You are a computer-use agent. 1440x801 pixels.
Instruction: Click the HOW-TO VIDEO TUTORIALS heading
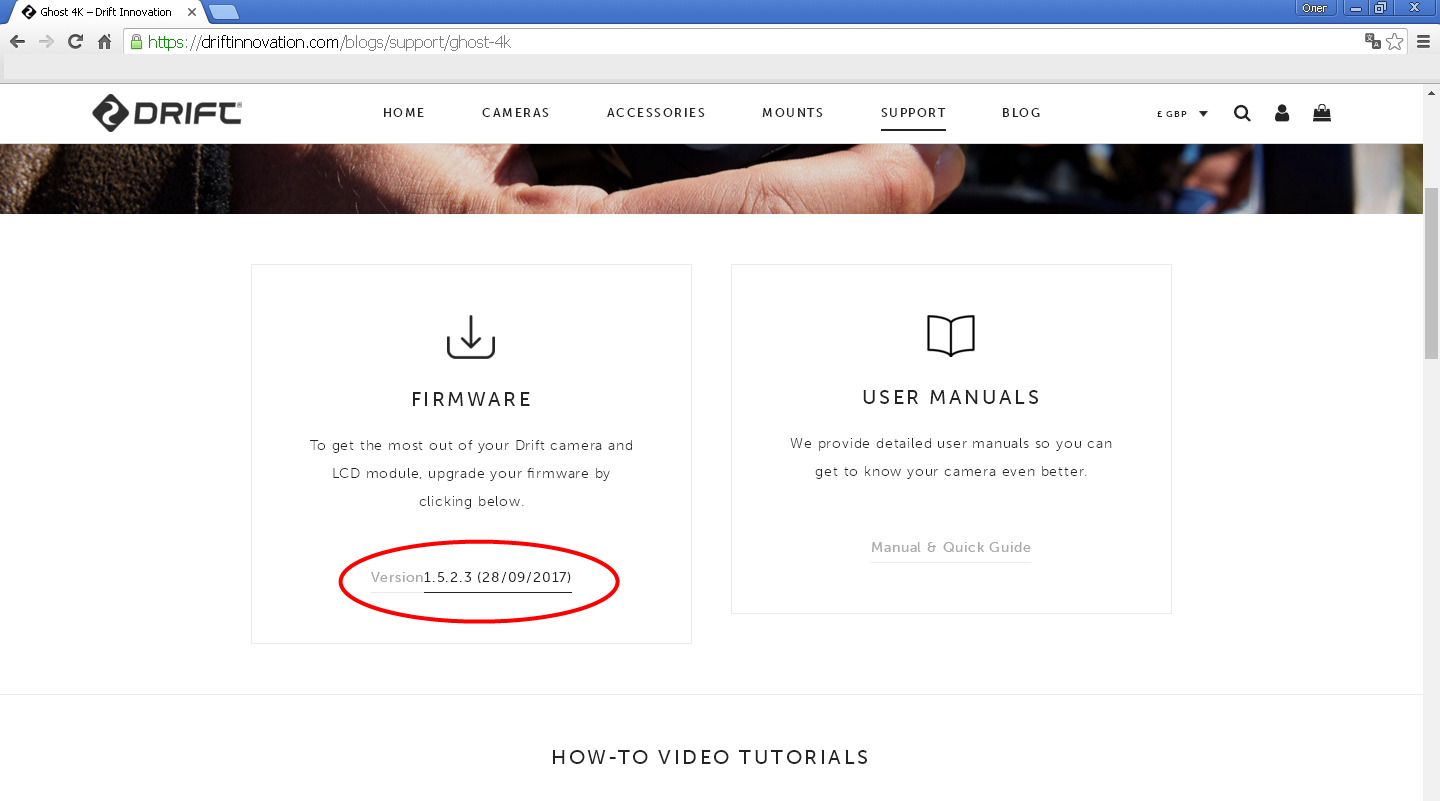pyautogui.click(x=711, y=757)
